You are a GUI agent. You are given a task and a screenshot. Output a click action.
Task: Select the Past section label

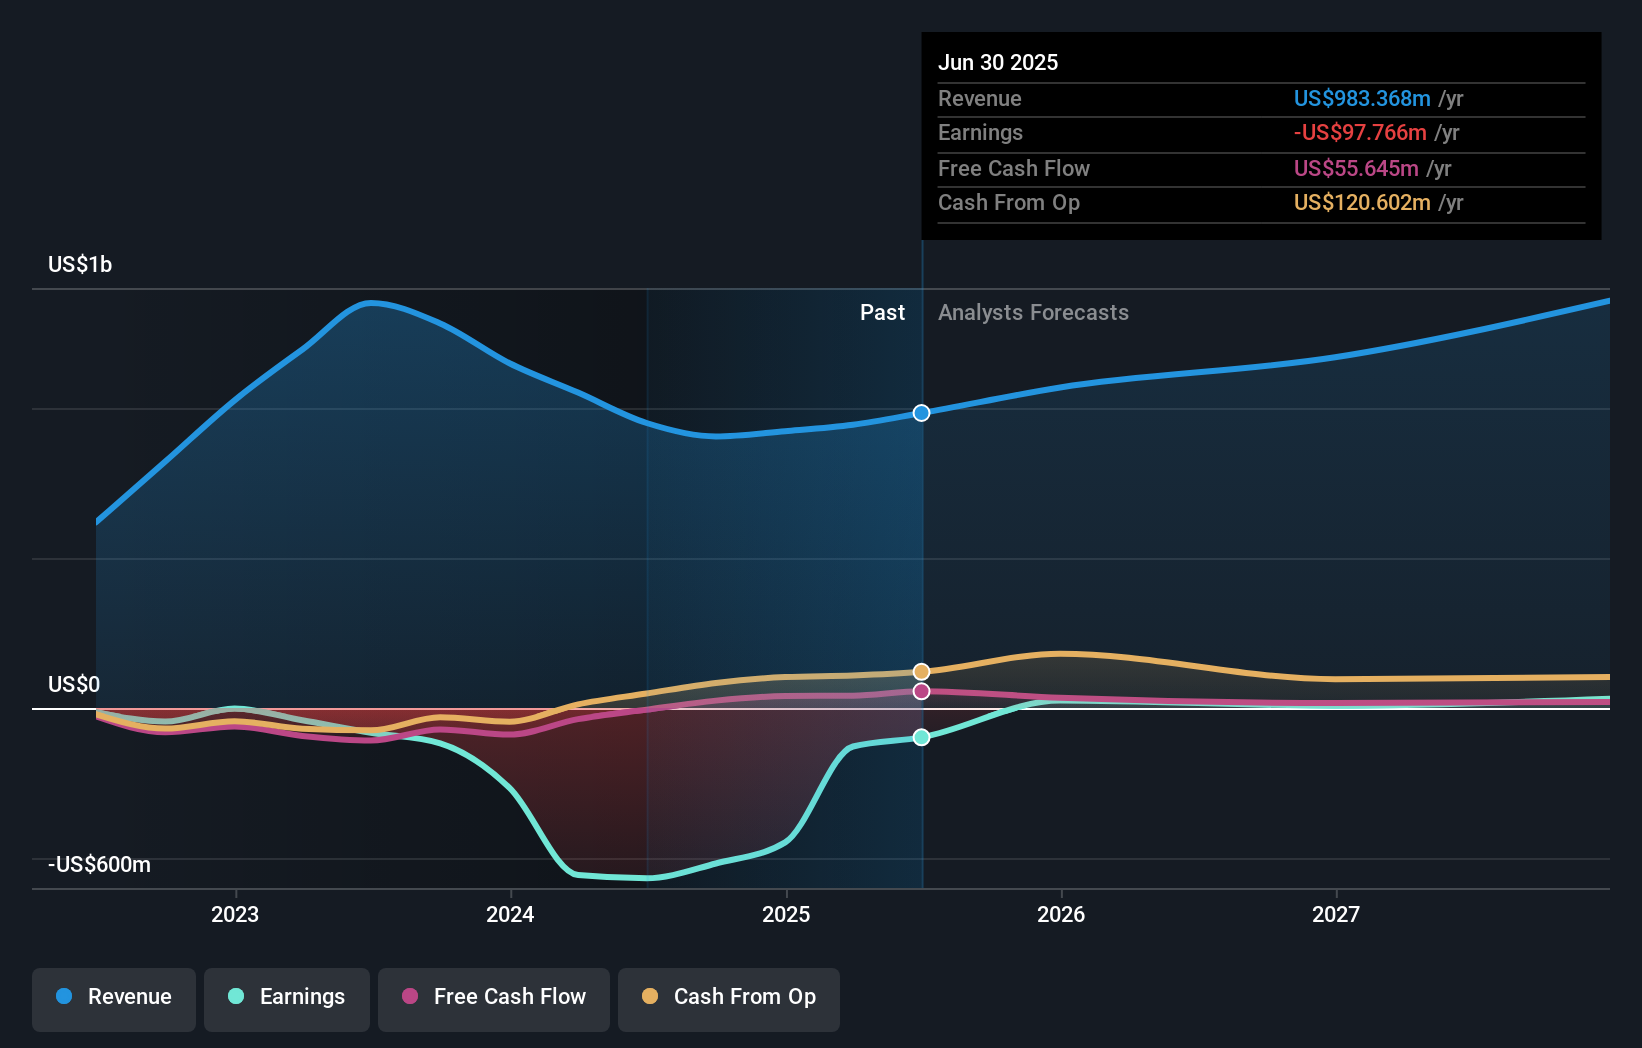coord(882,312)
